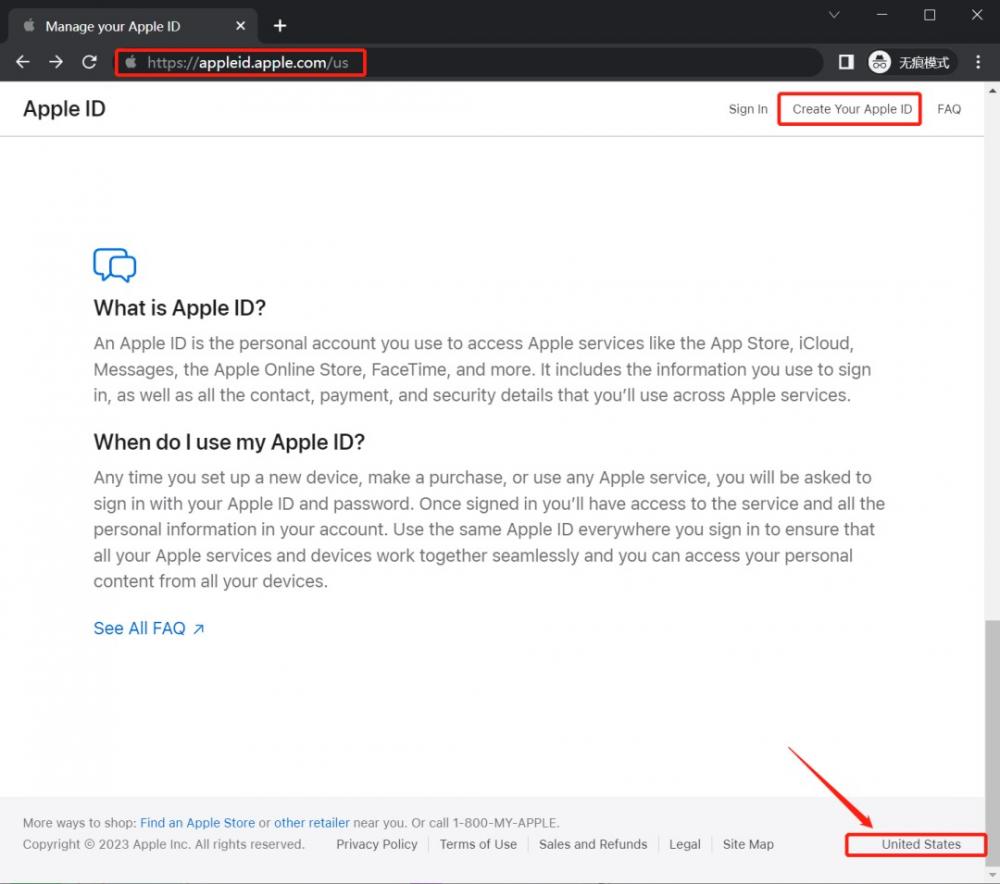Click the What is Apple ID? heading
The image size is (1000, 884).
coord(180,308)
